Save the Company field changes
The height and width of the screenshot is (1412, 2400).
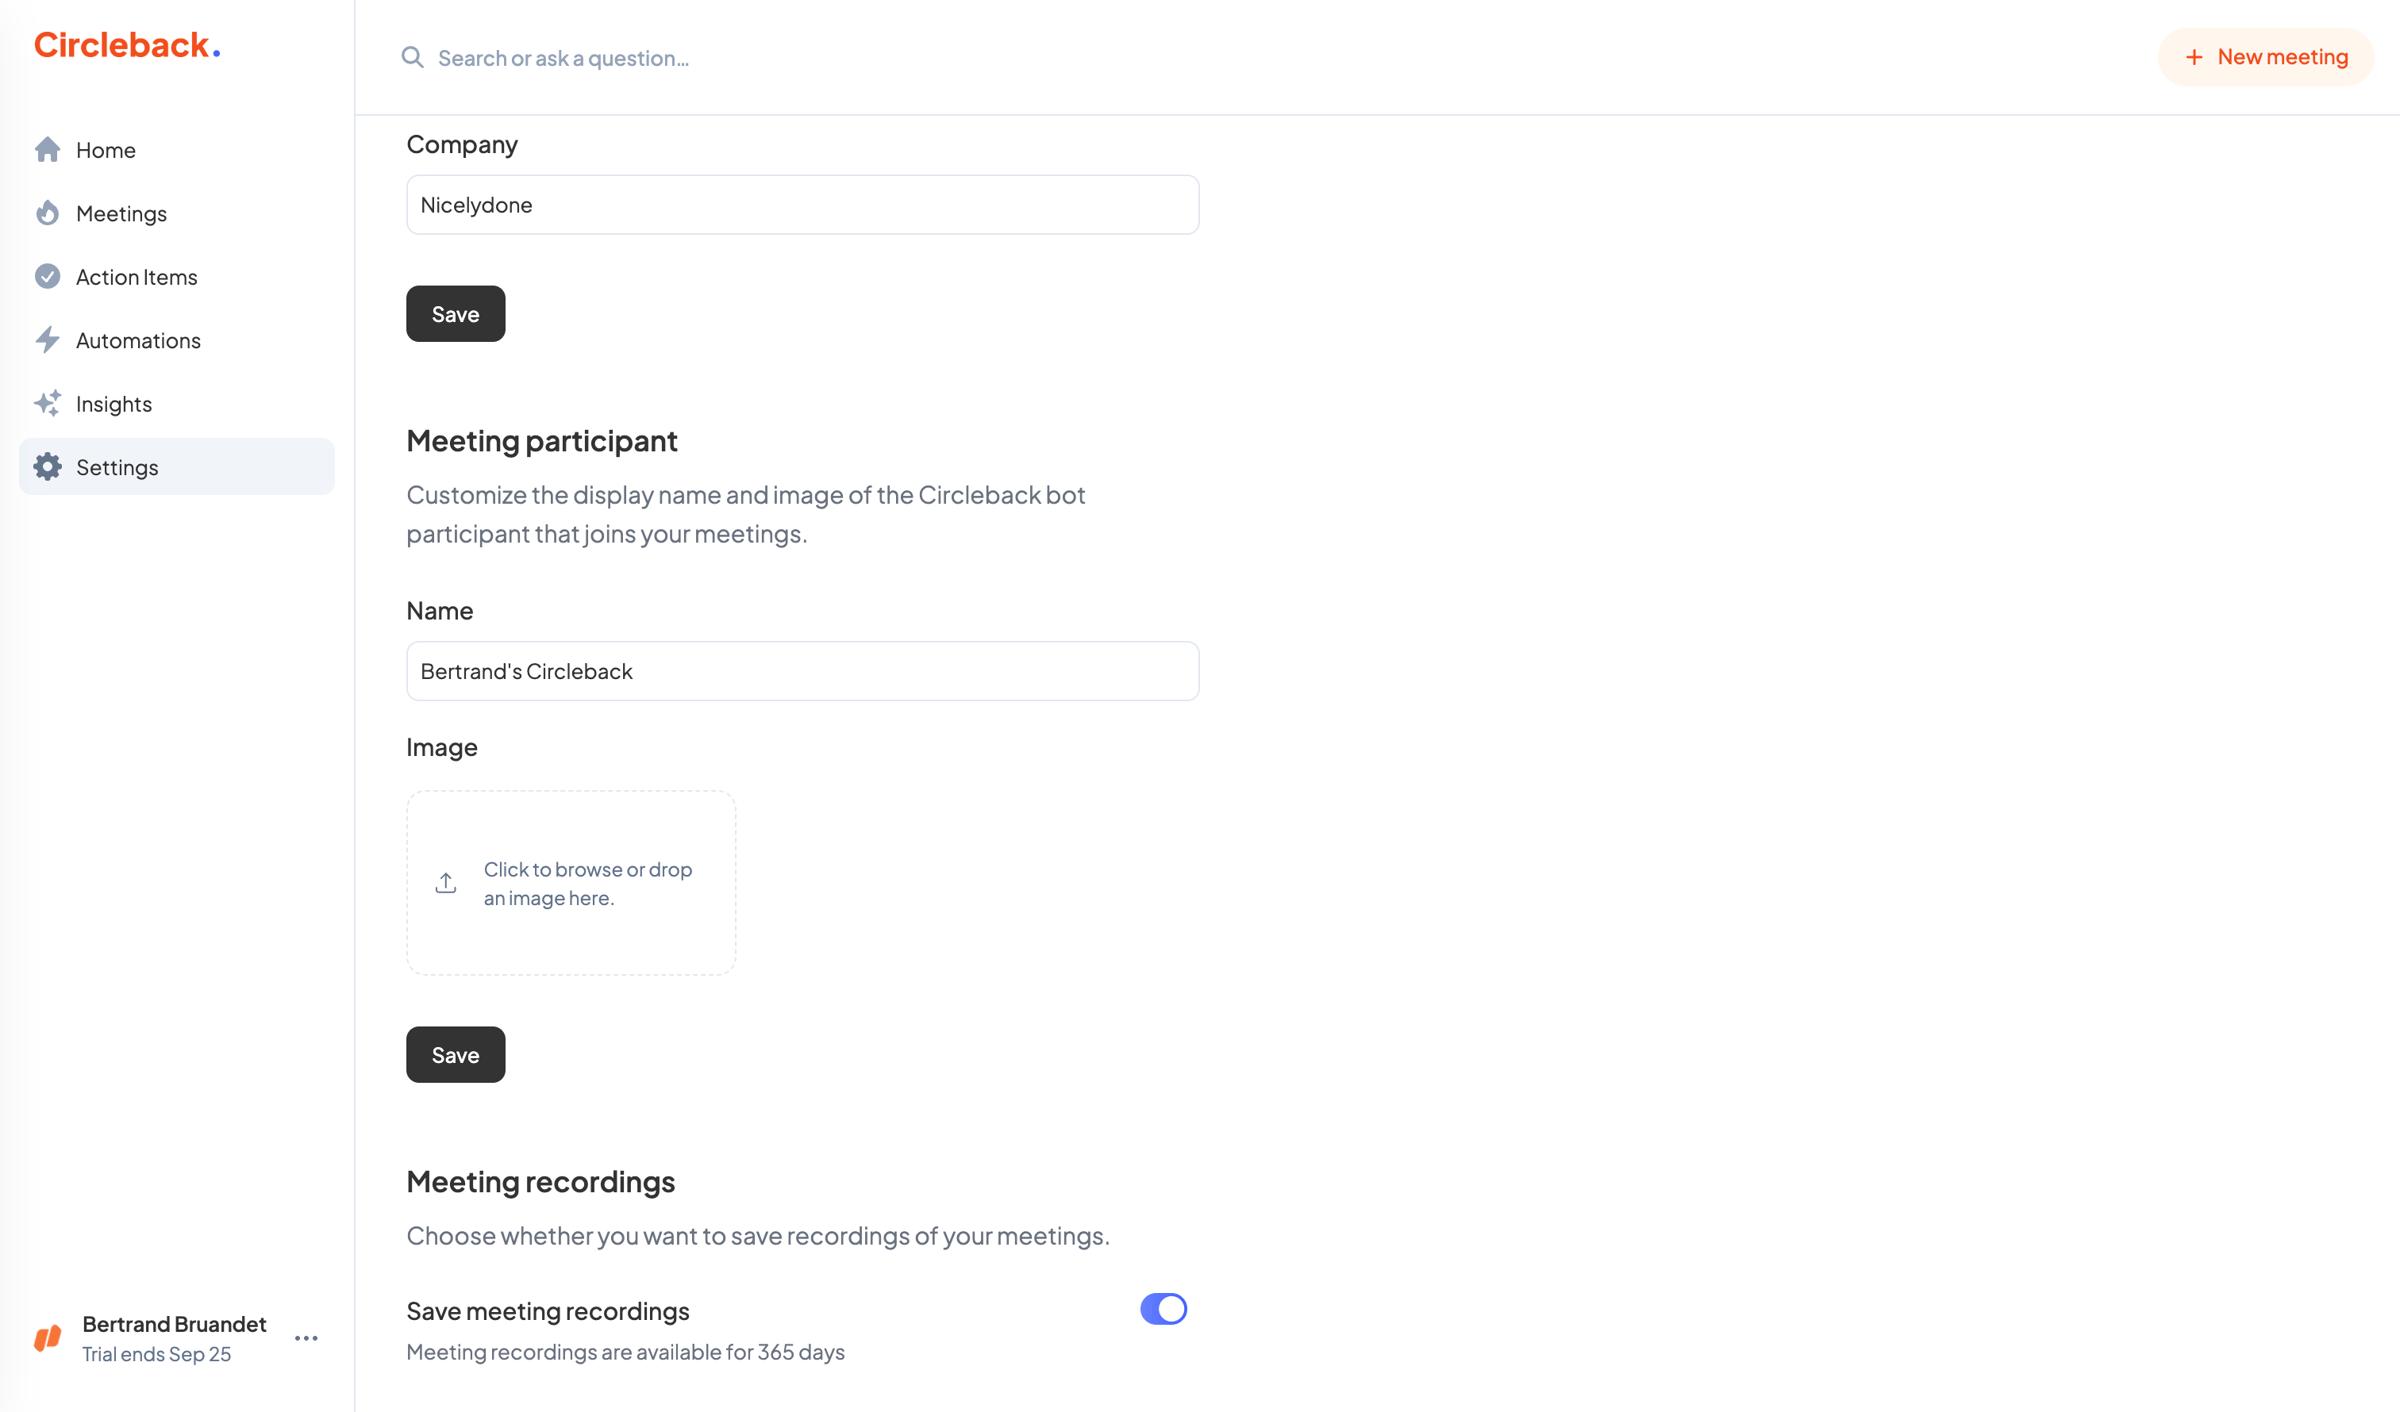(x=455, y=314)
